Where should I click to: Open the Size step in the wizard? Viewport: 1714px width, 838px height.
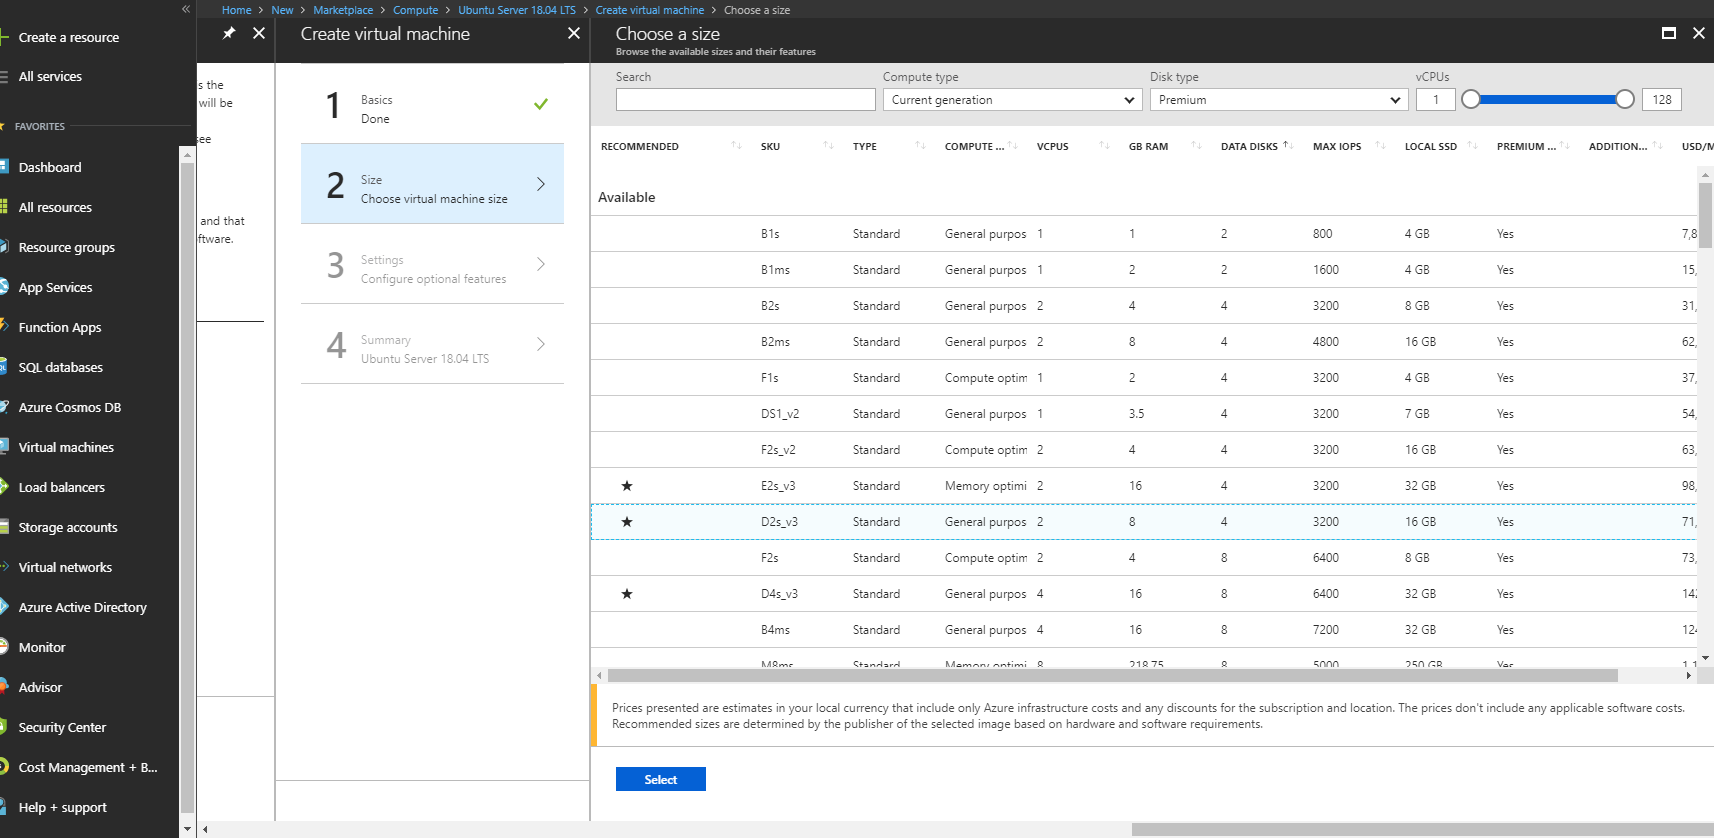pyautogui.click(x=432, y=184)
